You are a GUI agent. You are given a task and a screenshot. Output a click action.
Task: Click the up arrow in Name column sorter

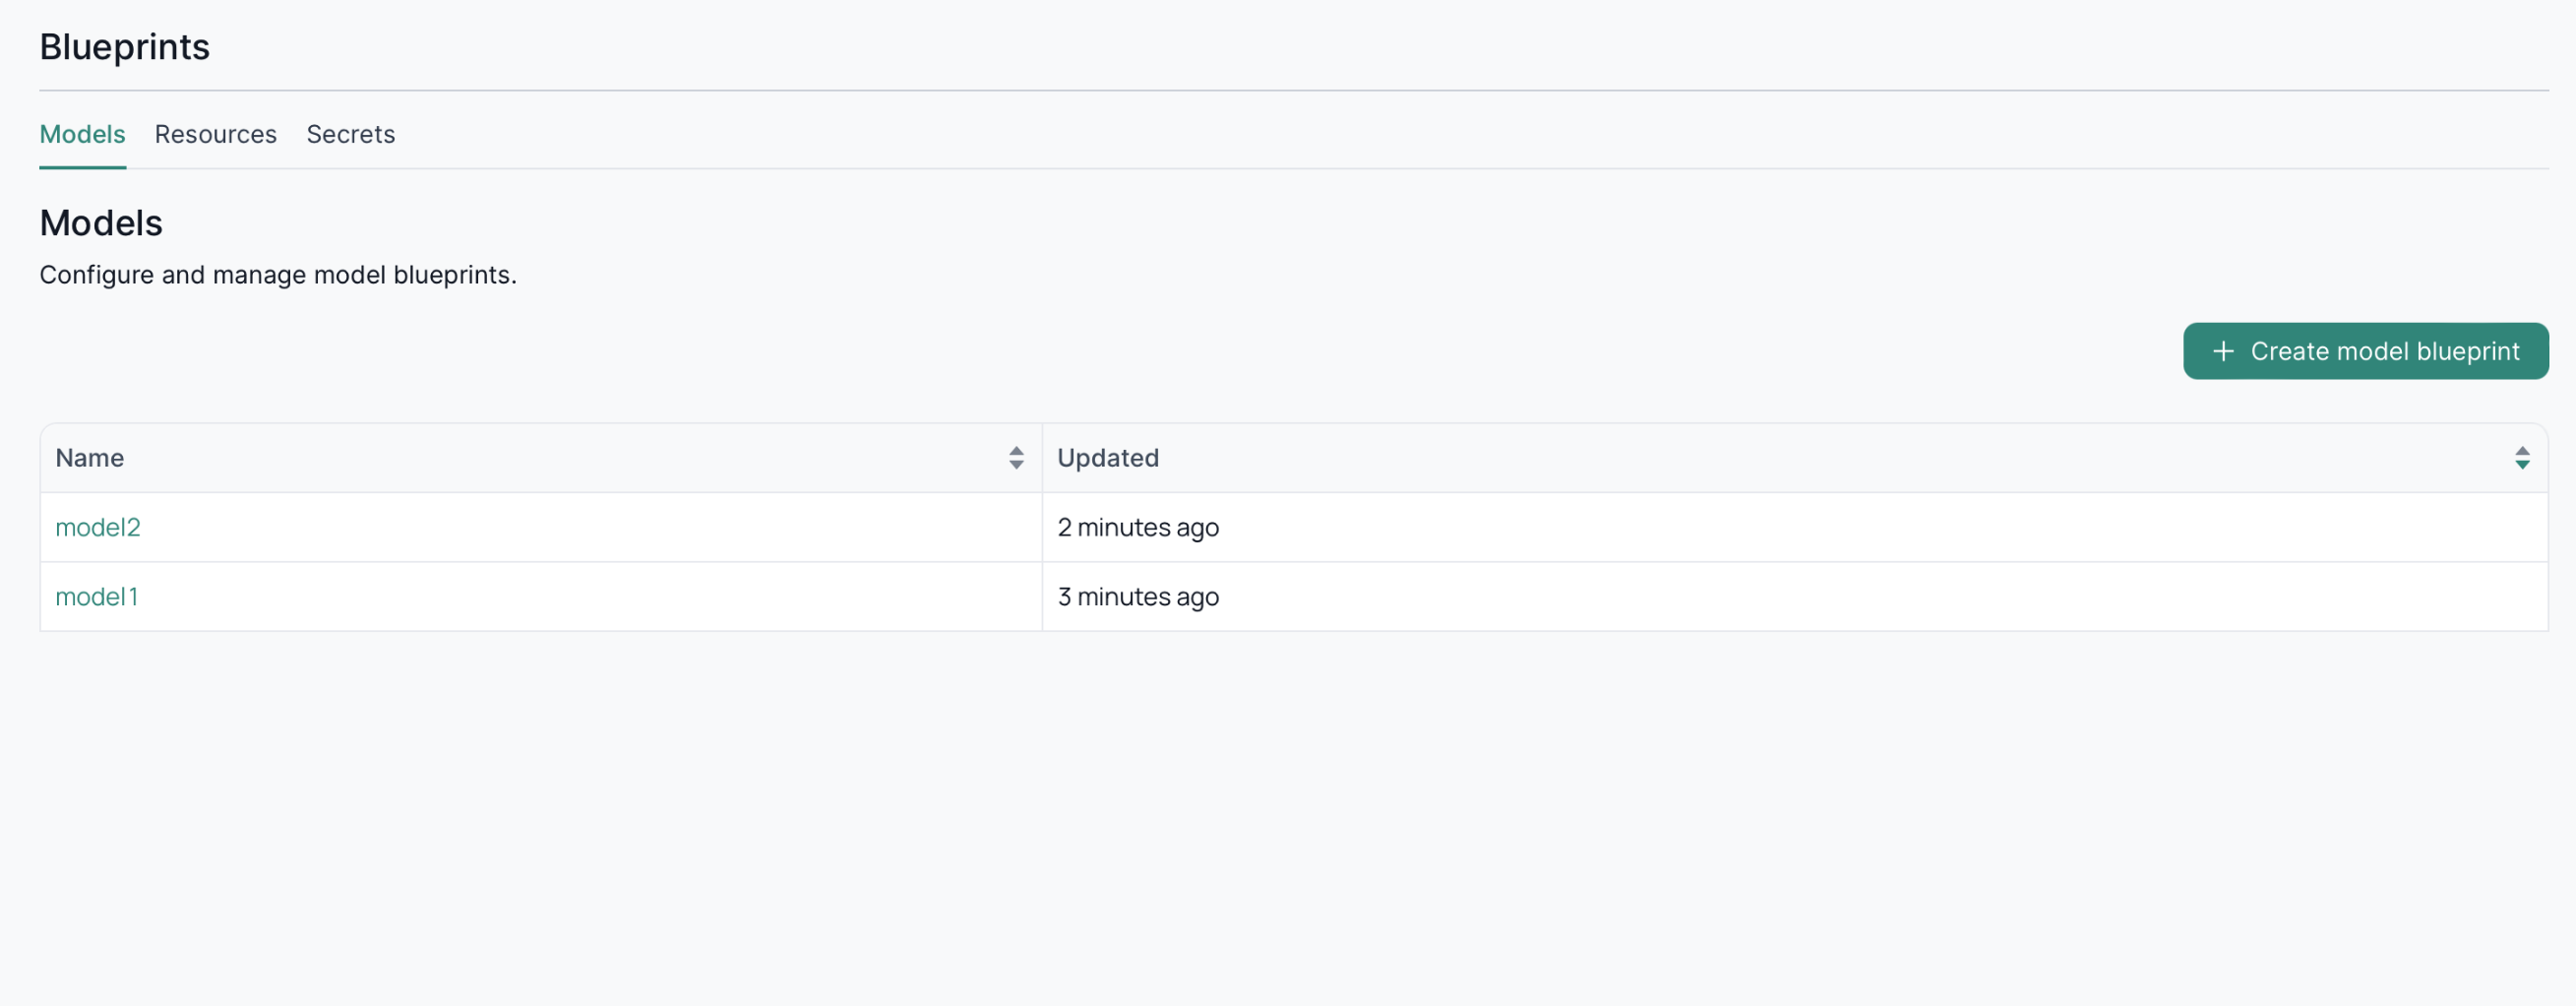[1016, 451]
